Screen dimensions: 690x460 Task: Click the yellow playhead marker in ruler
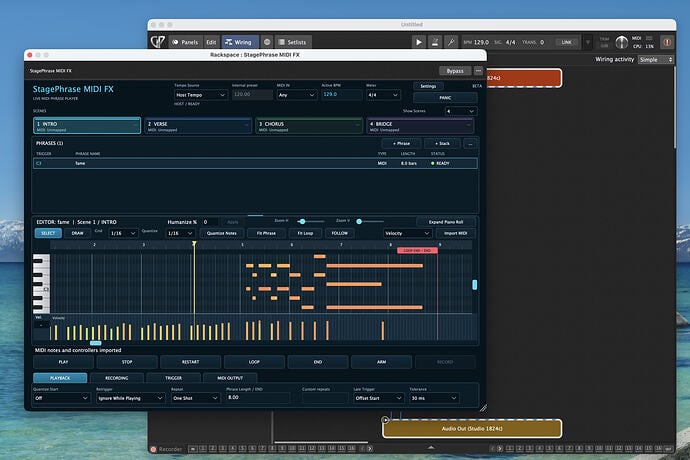point(194,243)
